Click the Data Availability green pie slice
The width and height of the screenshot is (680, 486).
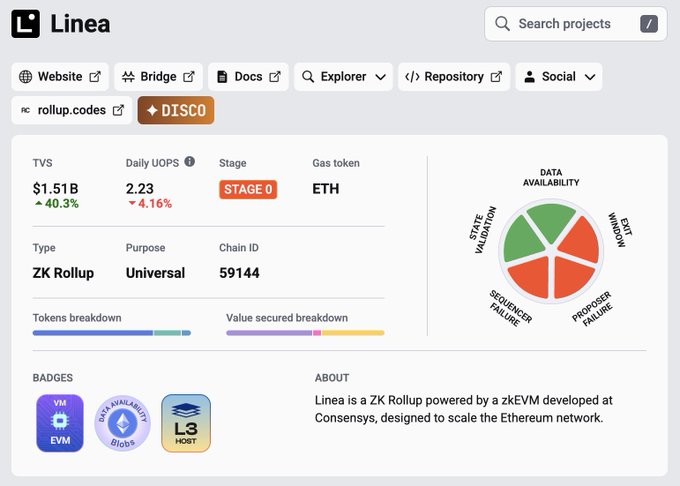(551, 220)
